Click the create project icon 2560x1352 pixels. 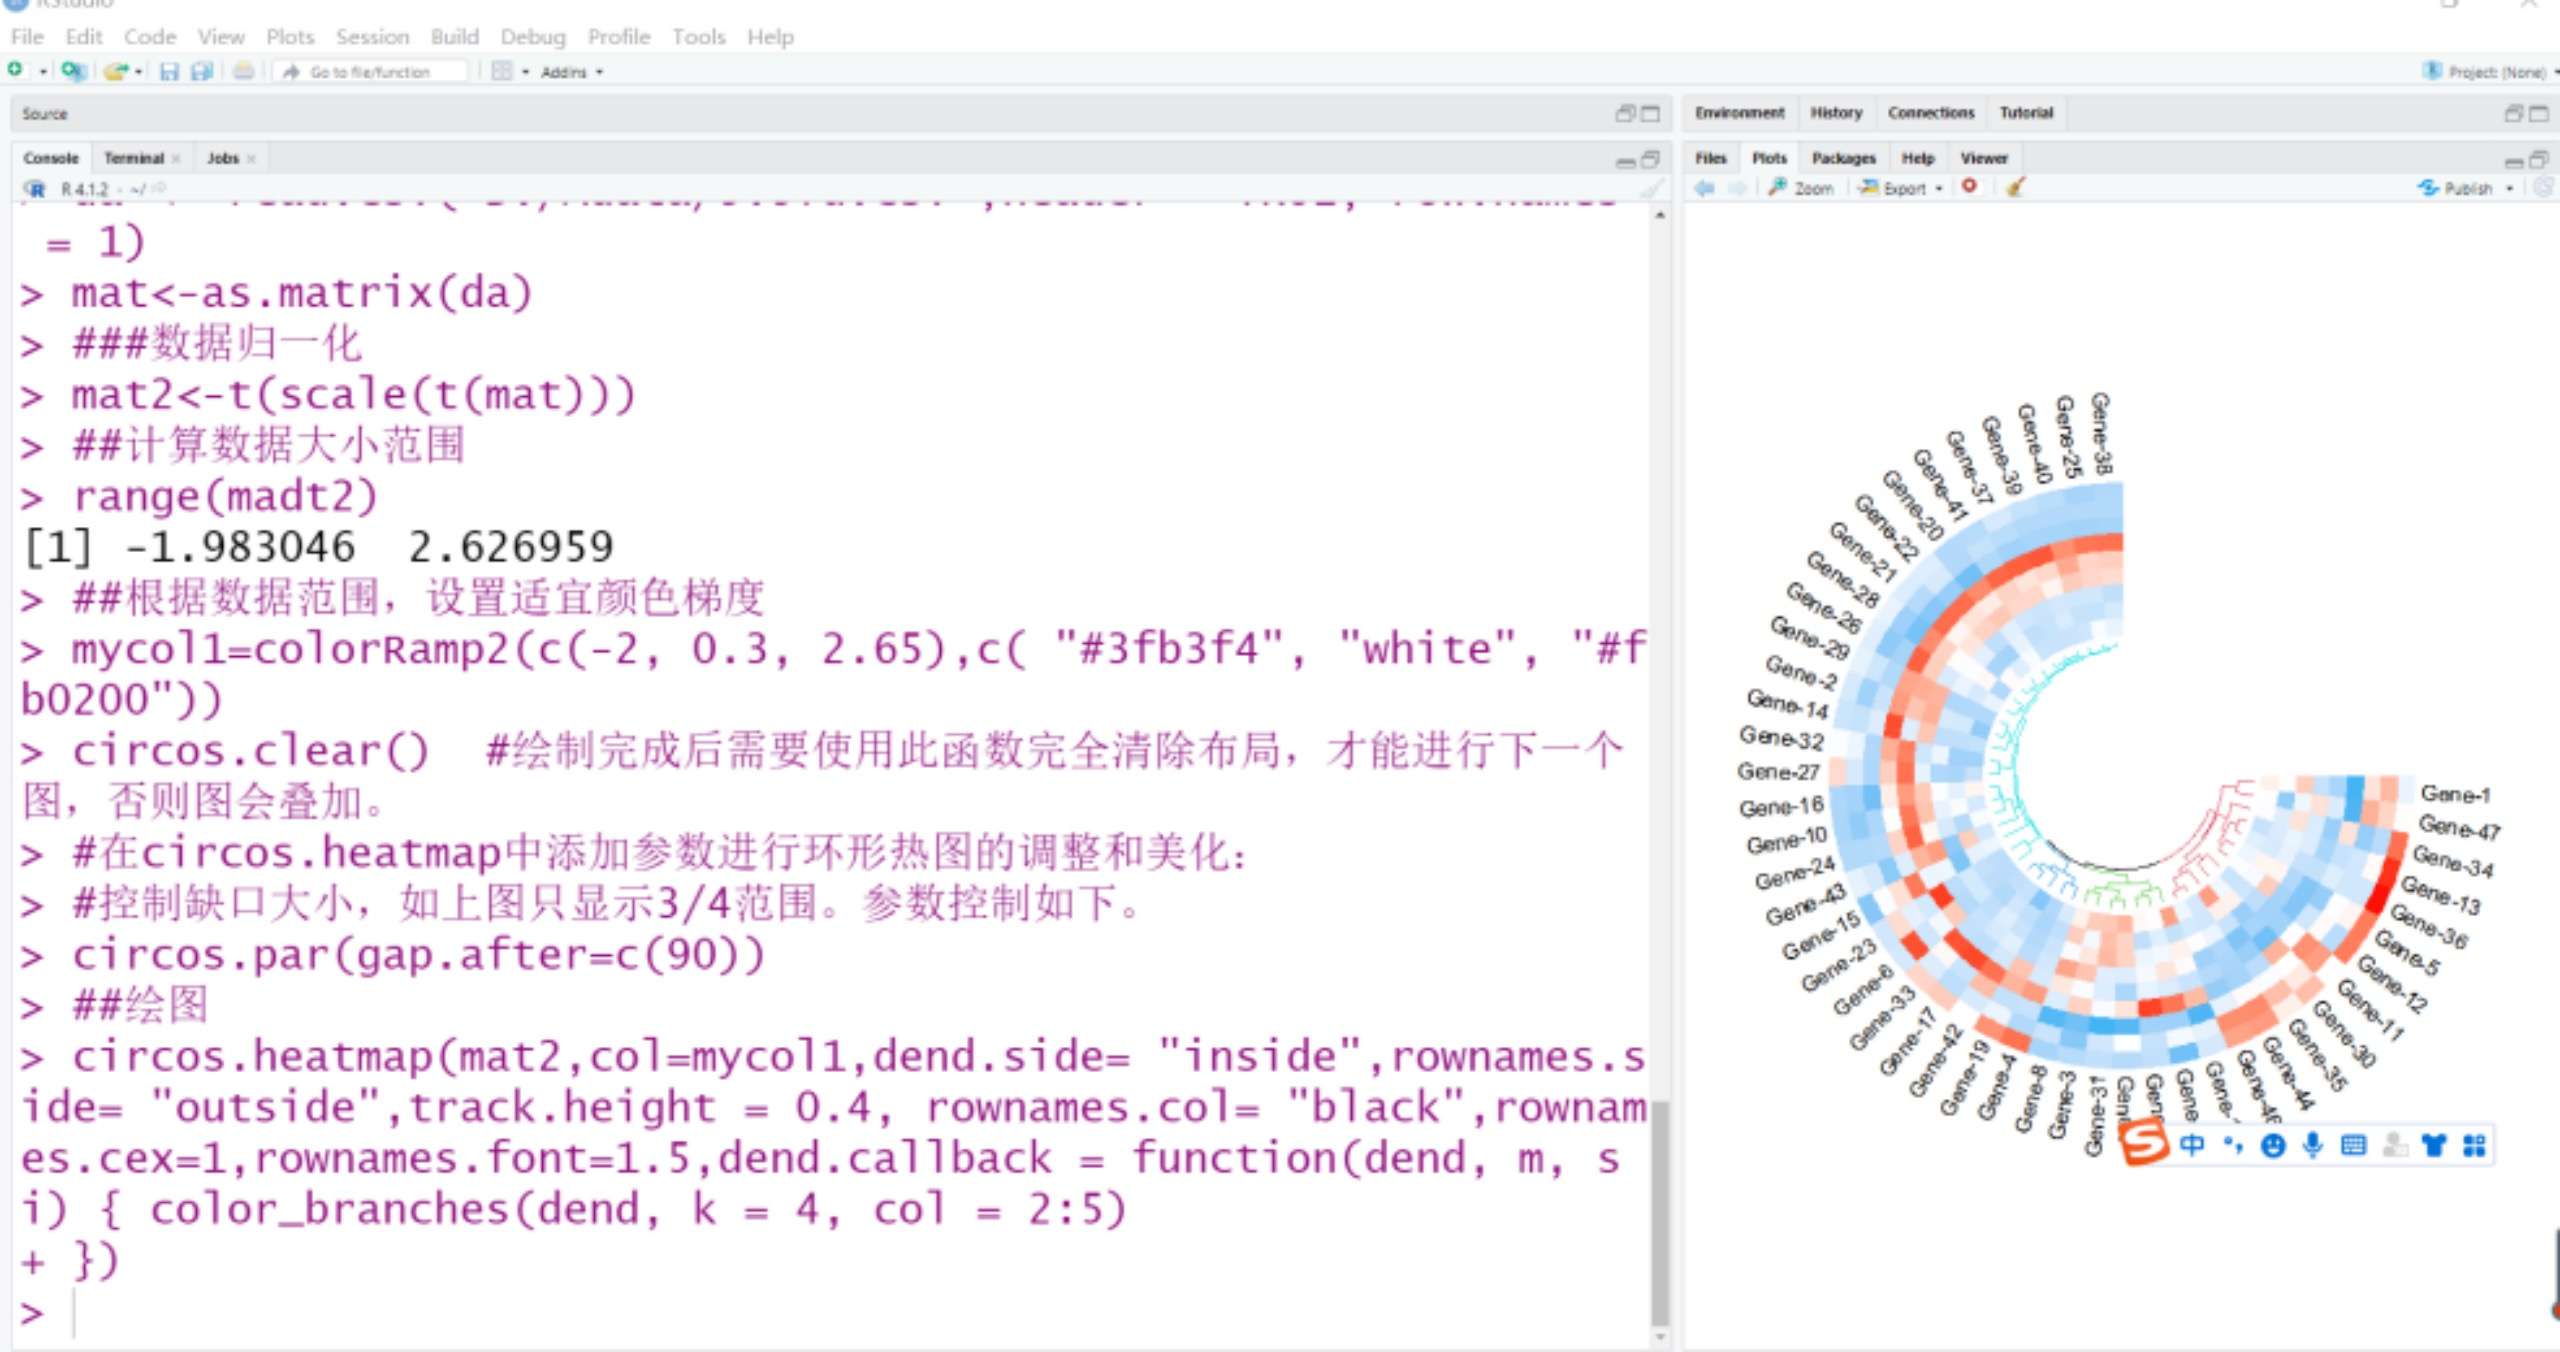[x=71, y=71]
